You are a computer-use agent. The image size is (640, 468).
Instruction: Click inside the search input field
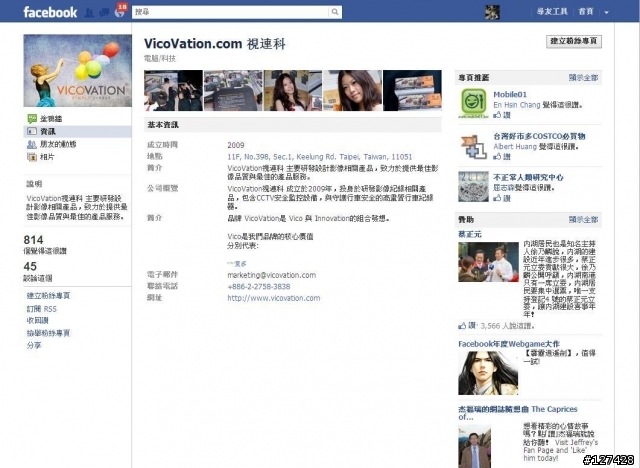tap(230, 12)
